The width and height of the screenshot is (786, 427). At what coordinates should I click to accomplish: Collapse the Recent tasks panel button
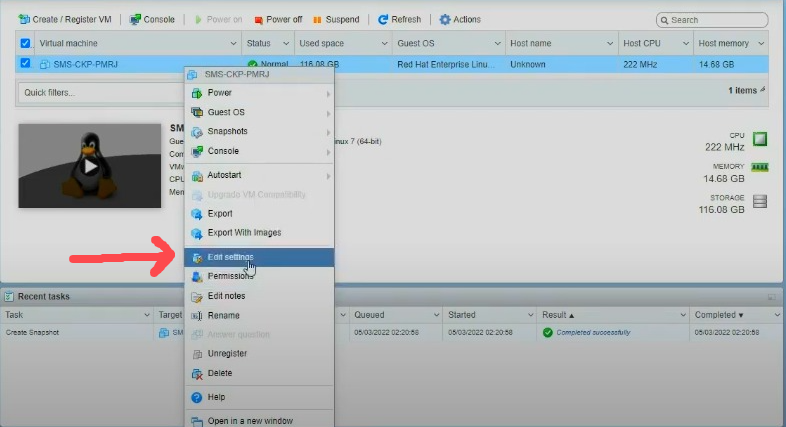tap(771, 297)
